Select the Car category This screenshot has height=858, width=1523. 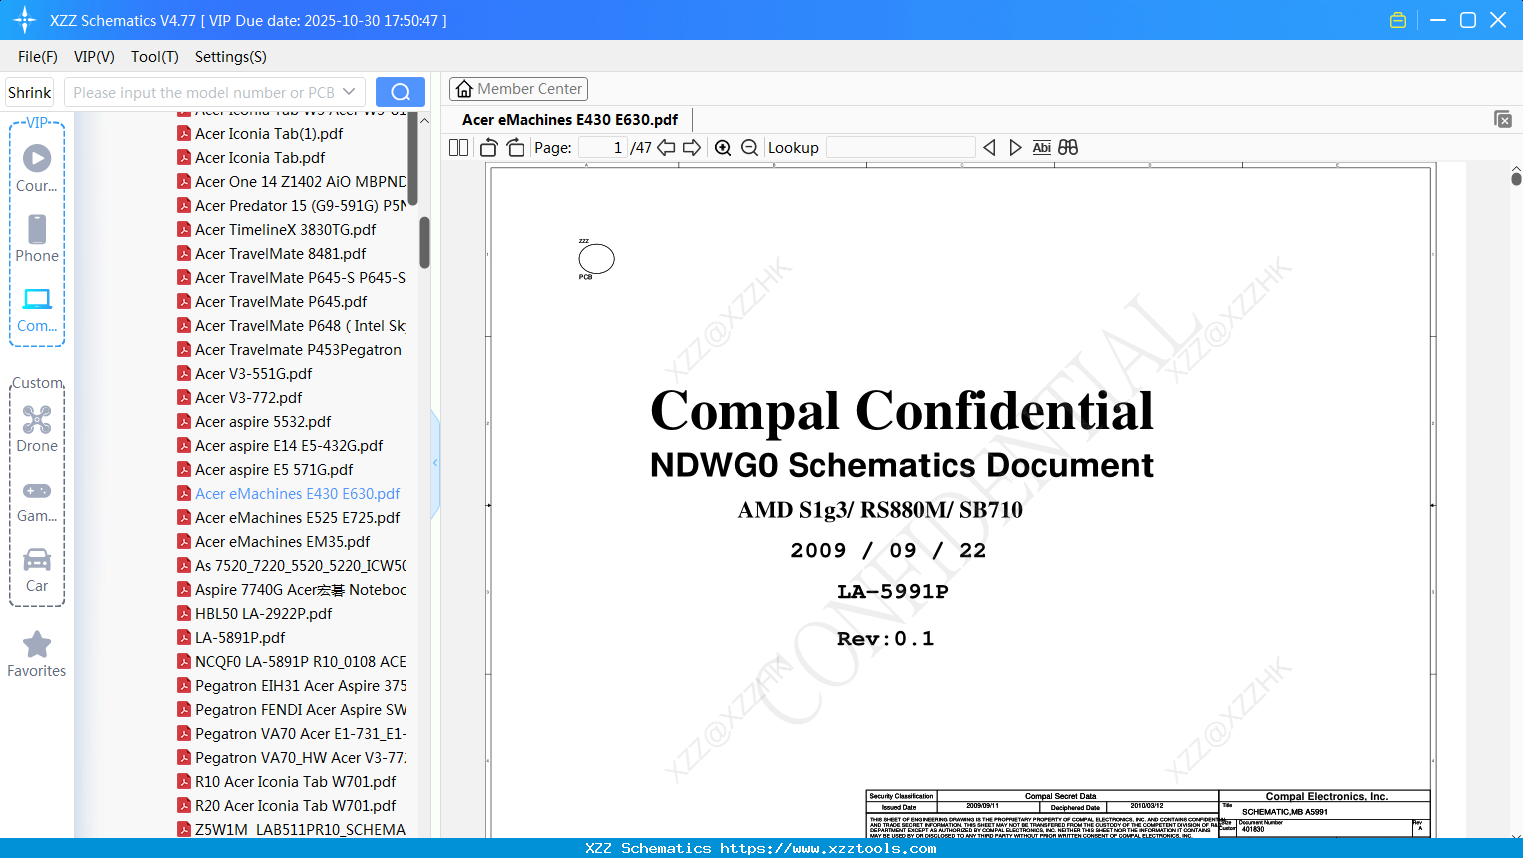[37, 571]
